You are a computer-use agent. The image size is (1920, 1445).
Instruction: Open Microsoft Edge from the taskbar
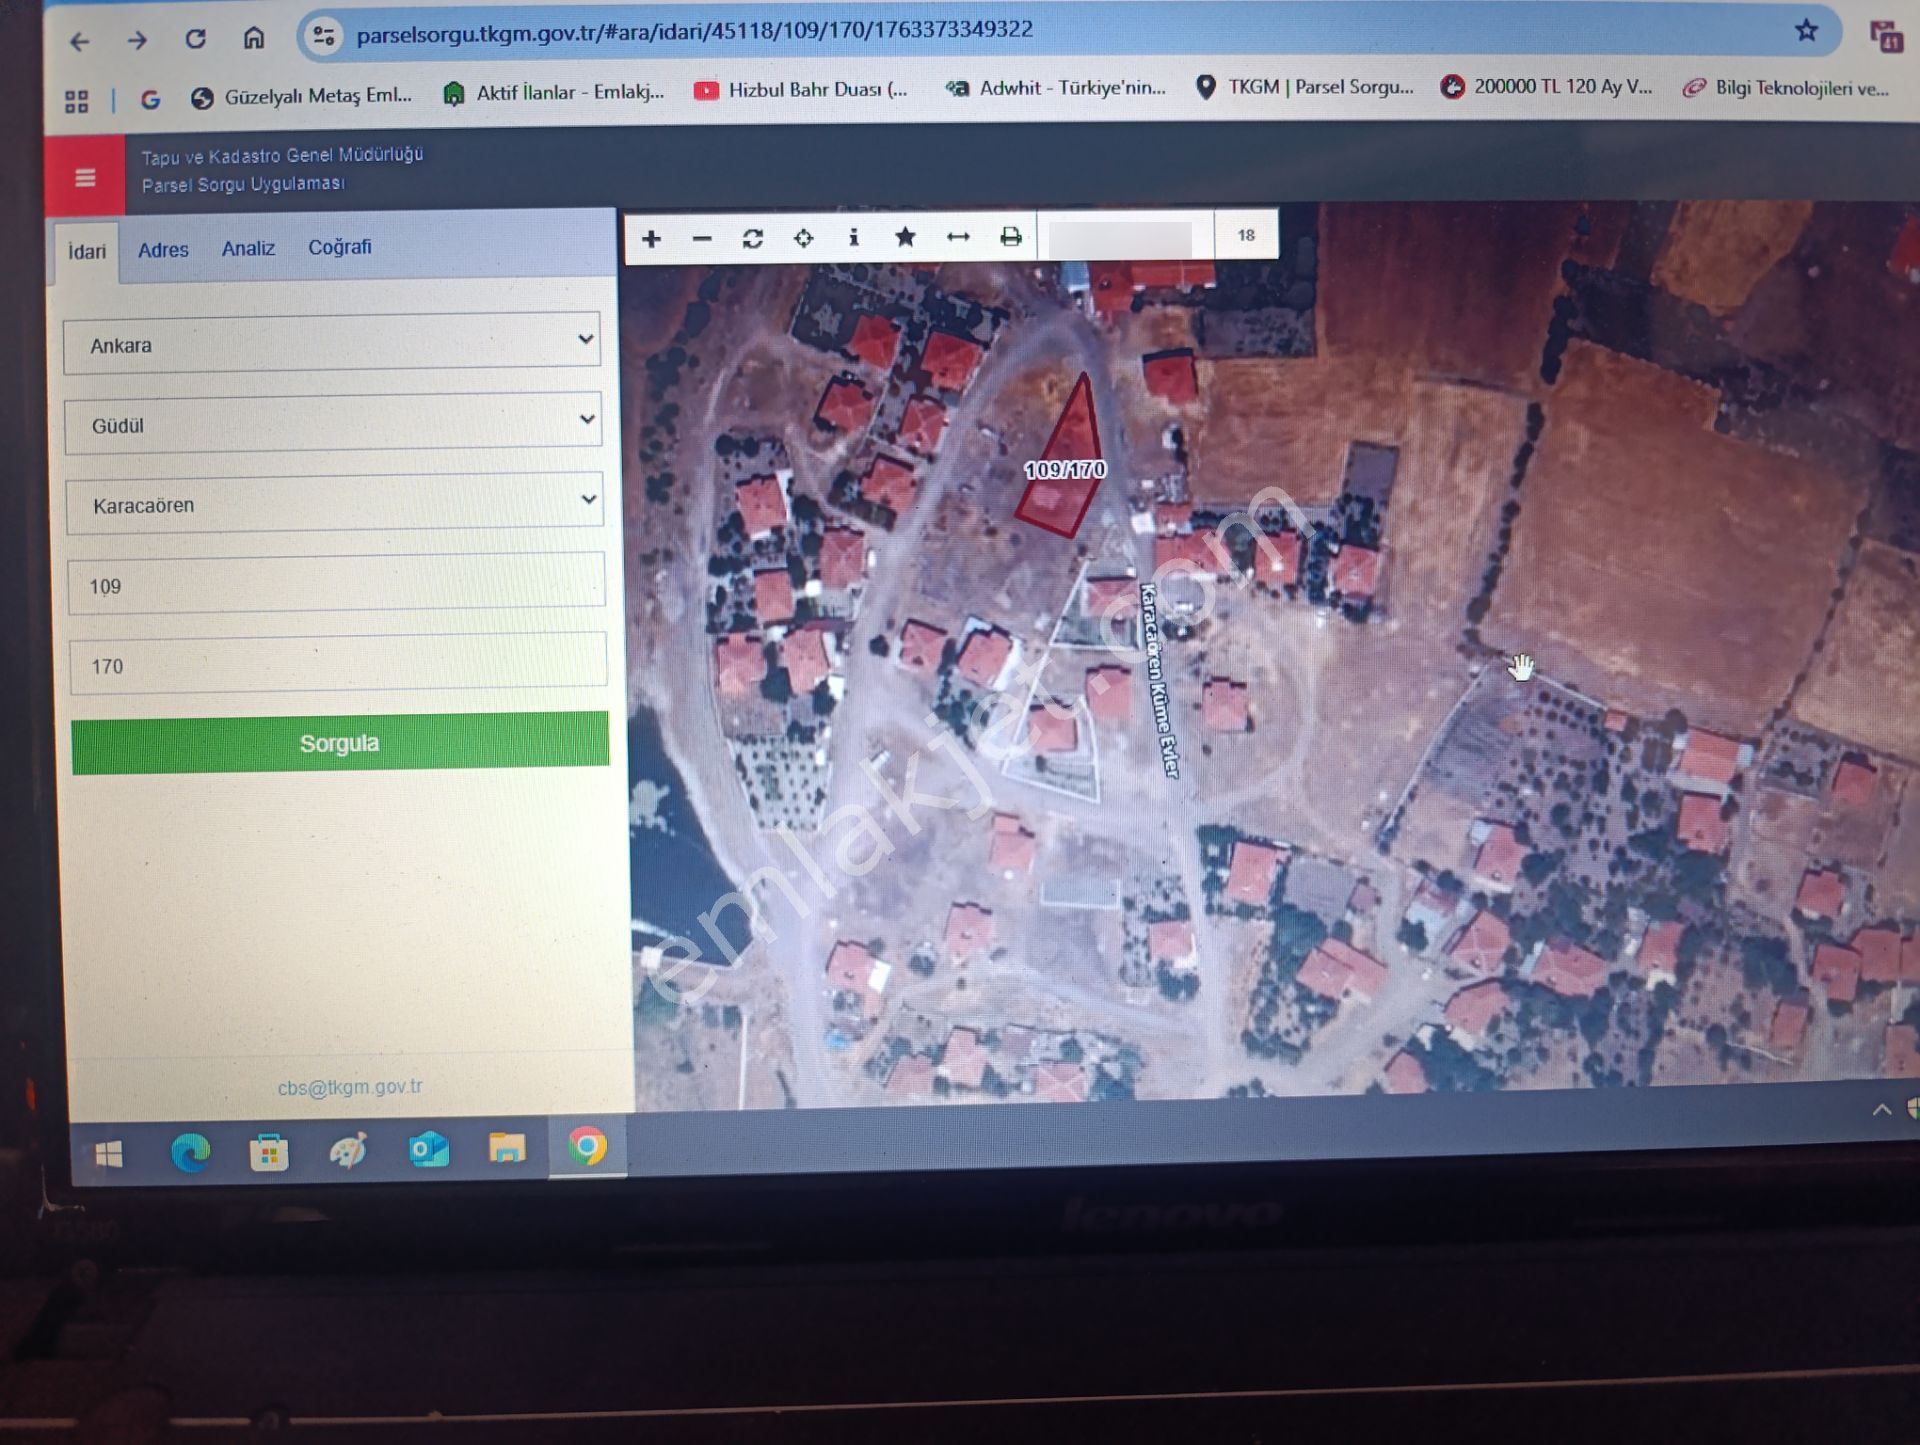(x=190, y=1153)
